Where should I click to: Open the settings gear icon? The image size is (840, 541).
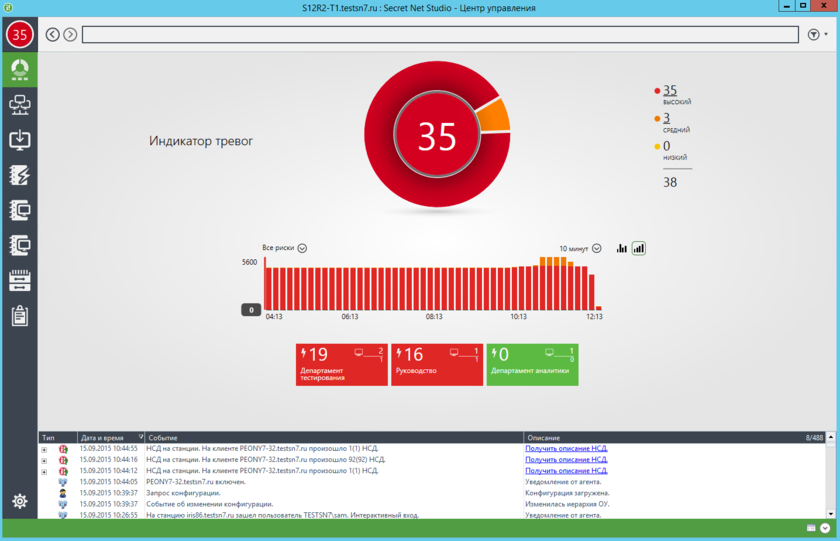[x=20, y=501]
